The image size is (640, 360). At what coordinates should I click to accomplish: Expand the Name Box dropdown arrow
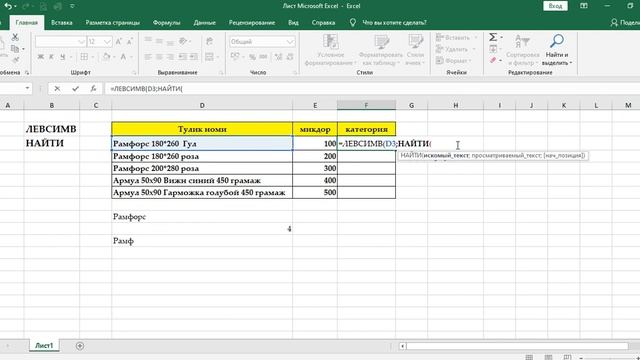[27, 88]
